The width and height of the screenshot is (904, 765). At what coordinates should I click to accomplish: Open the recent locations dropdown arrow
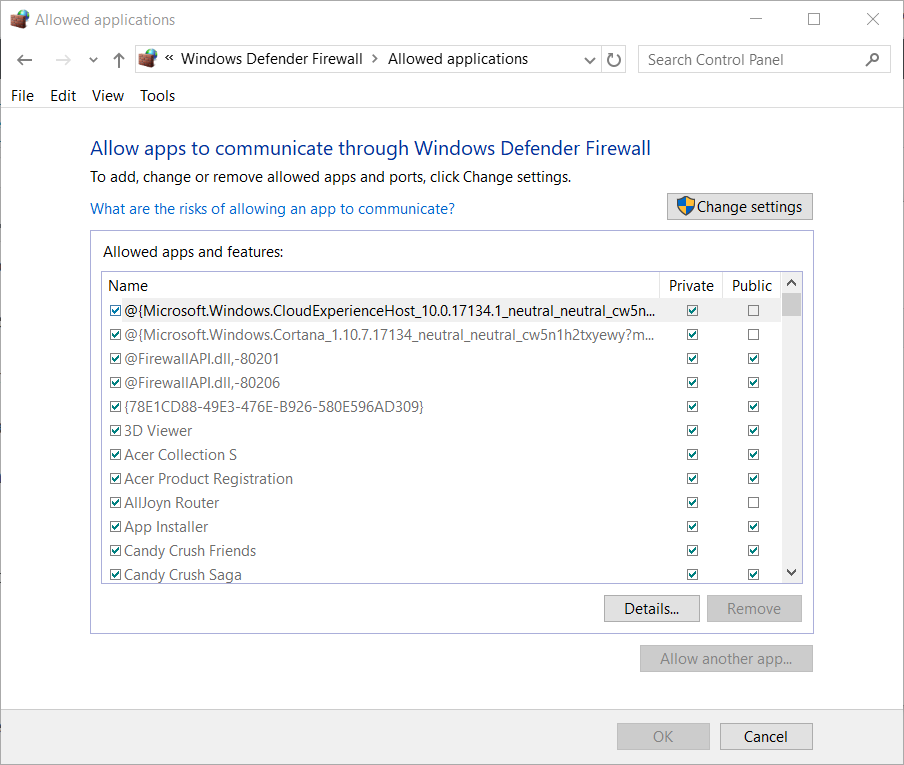(93, 60)
